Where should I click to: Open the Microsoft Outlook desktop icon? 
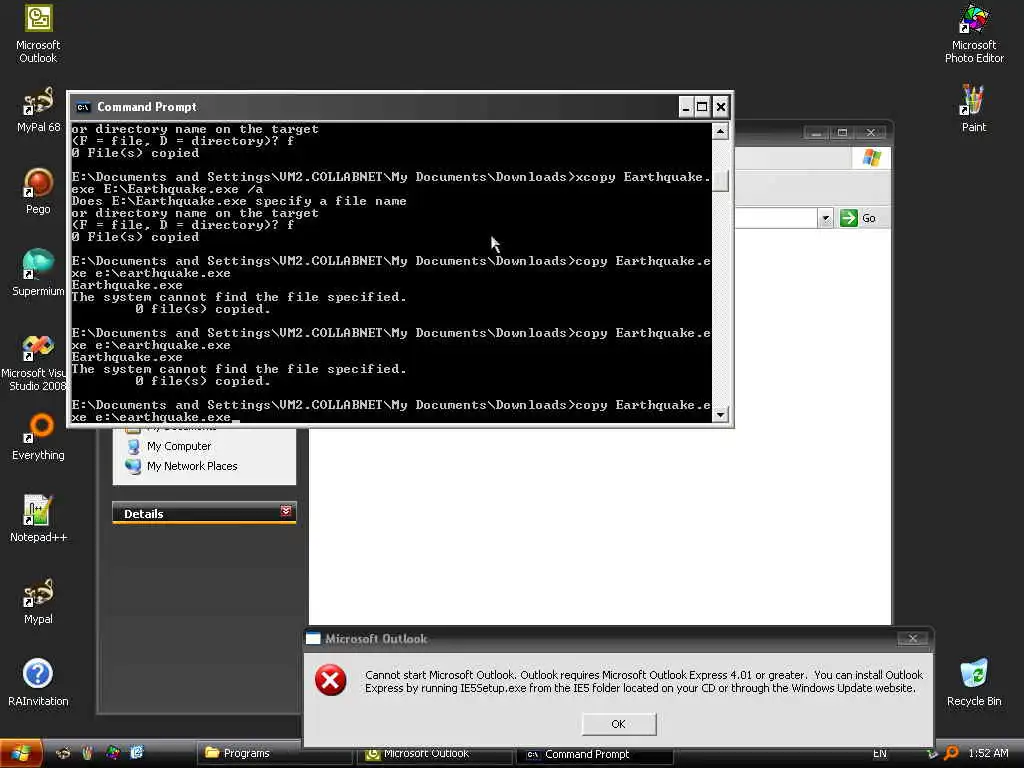click(x=38, y=33)
